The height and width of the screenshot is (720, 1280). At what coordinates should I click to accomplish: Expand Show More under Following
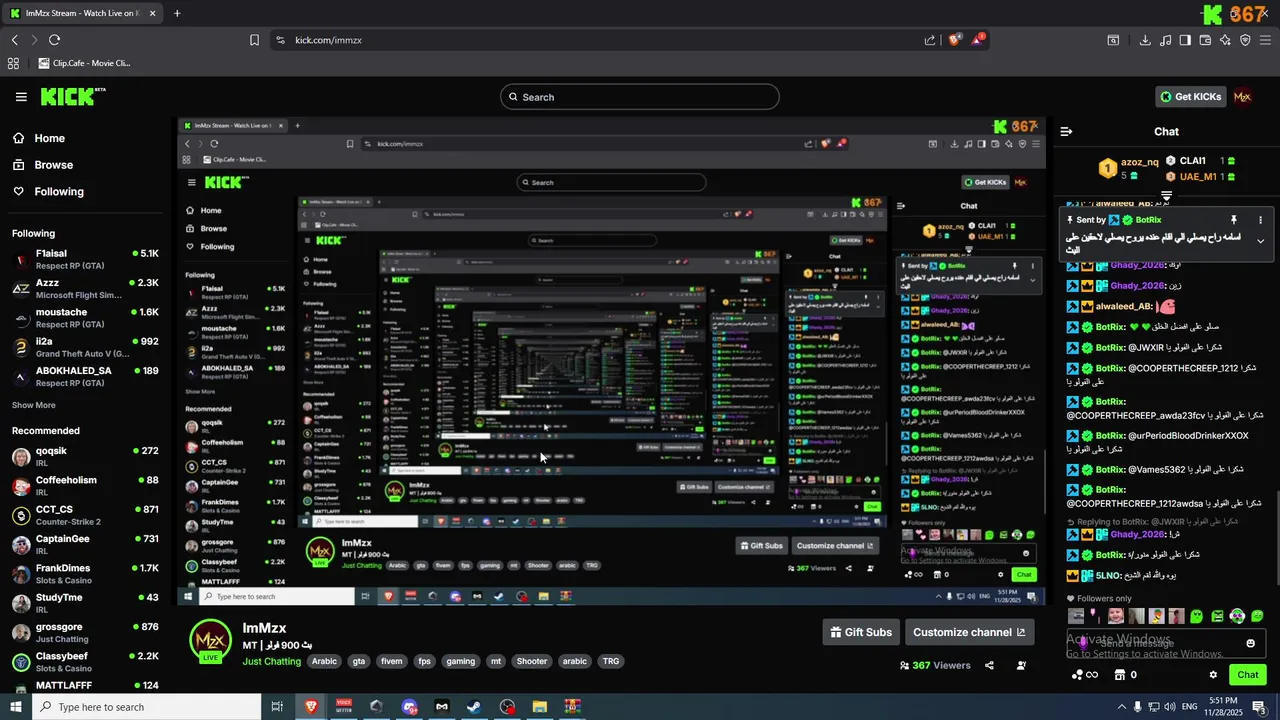pyautogui.click(x=34, y=405)
